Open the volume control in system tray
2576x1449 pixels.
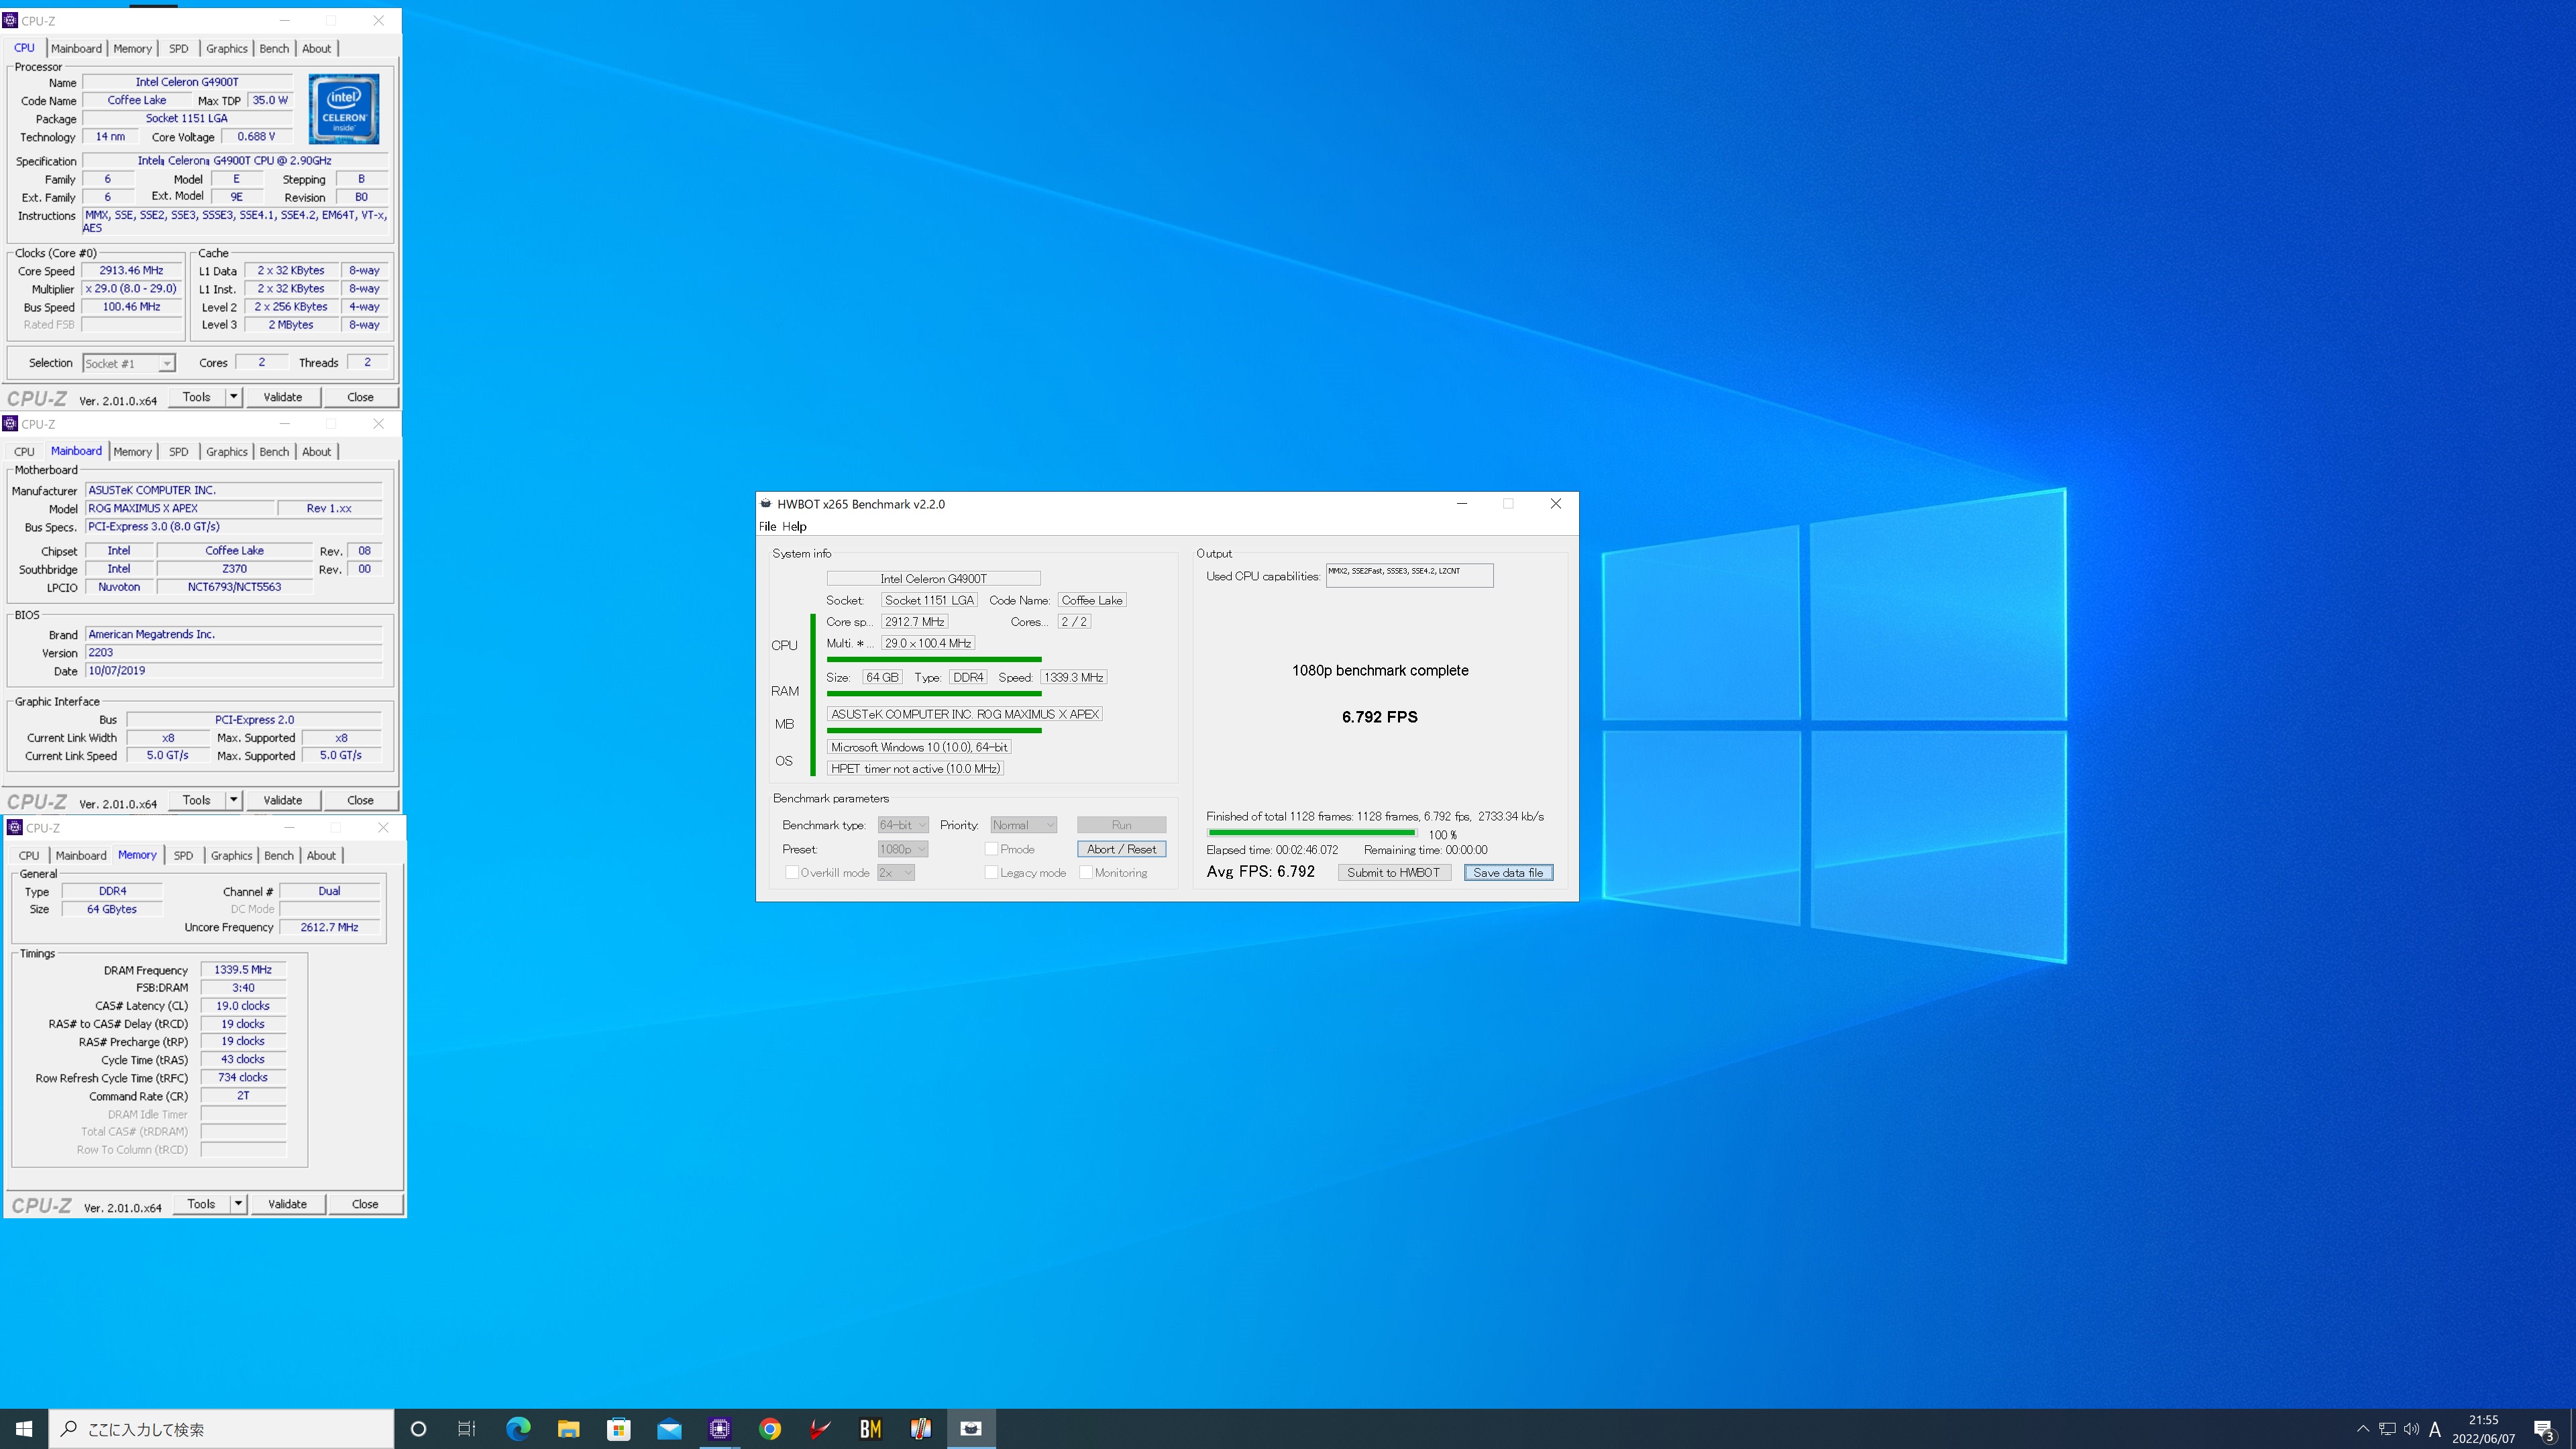(x=2411, y=1429)
